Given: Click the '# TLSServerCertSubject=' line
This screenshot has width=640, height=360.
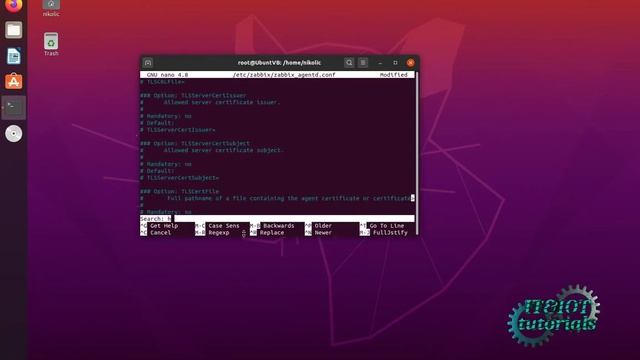Looking at the screenshot, I should click(x=180, y=178).
